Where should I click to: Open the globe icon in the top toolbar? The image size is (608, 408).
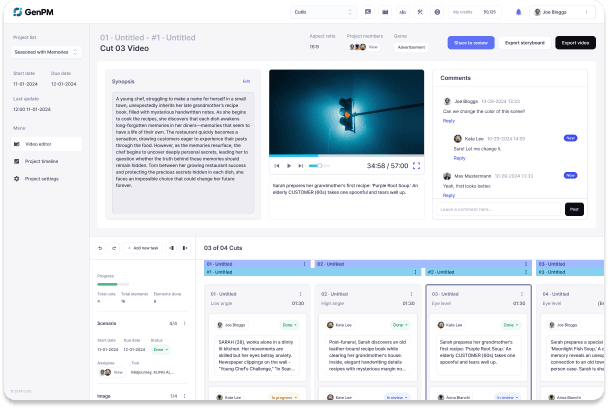coord(437,12)
